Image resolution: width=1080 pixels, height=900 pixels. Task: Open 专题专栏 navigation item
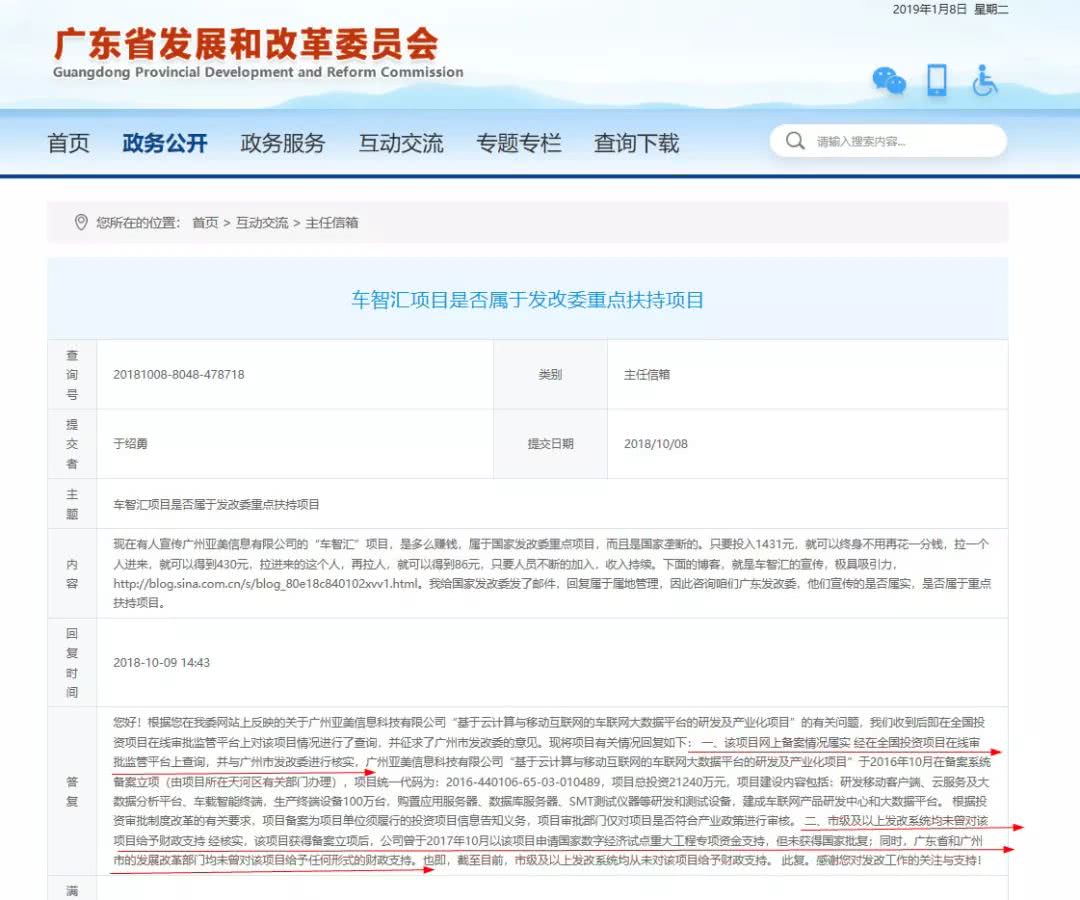519,143
